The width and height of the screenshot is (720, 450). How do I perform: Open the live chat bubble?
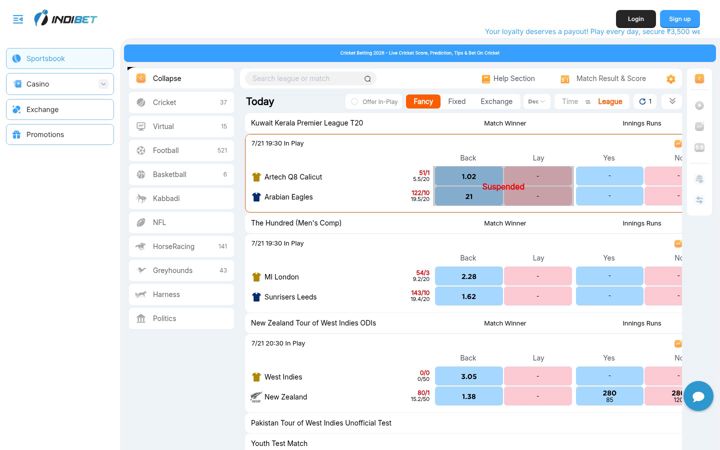tap(698, 396)
